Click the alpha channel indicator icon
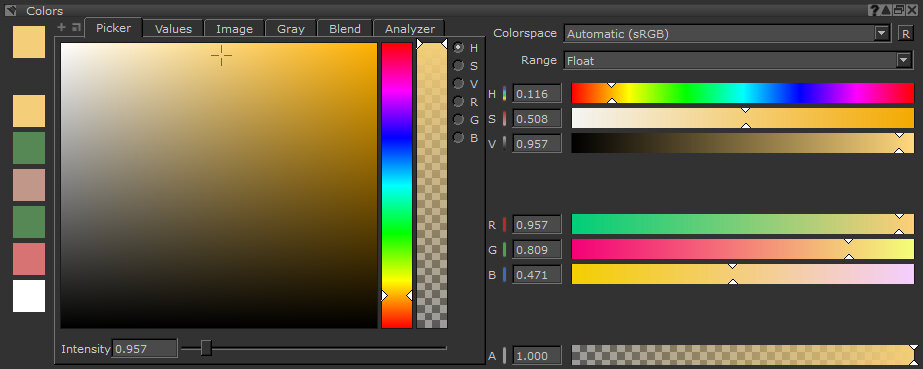Screen dimensions: 923x369 point(504,356)
